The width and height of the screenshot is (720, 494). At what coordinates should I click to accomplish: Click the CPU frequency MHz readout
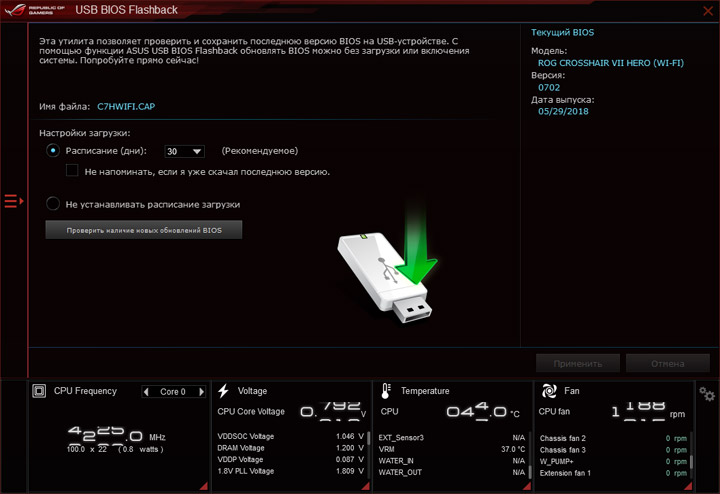117,434
